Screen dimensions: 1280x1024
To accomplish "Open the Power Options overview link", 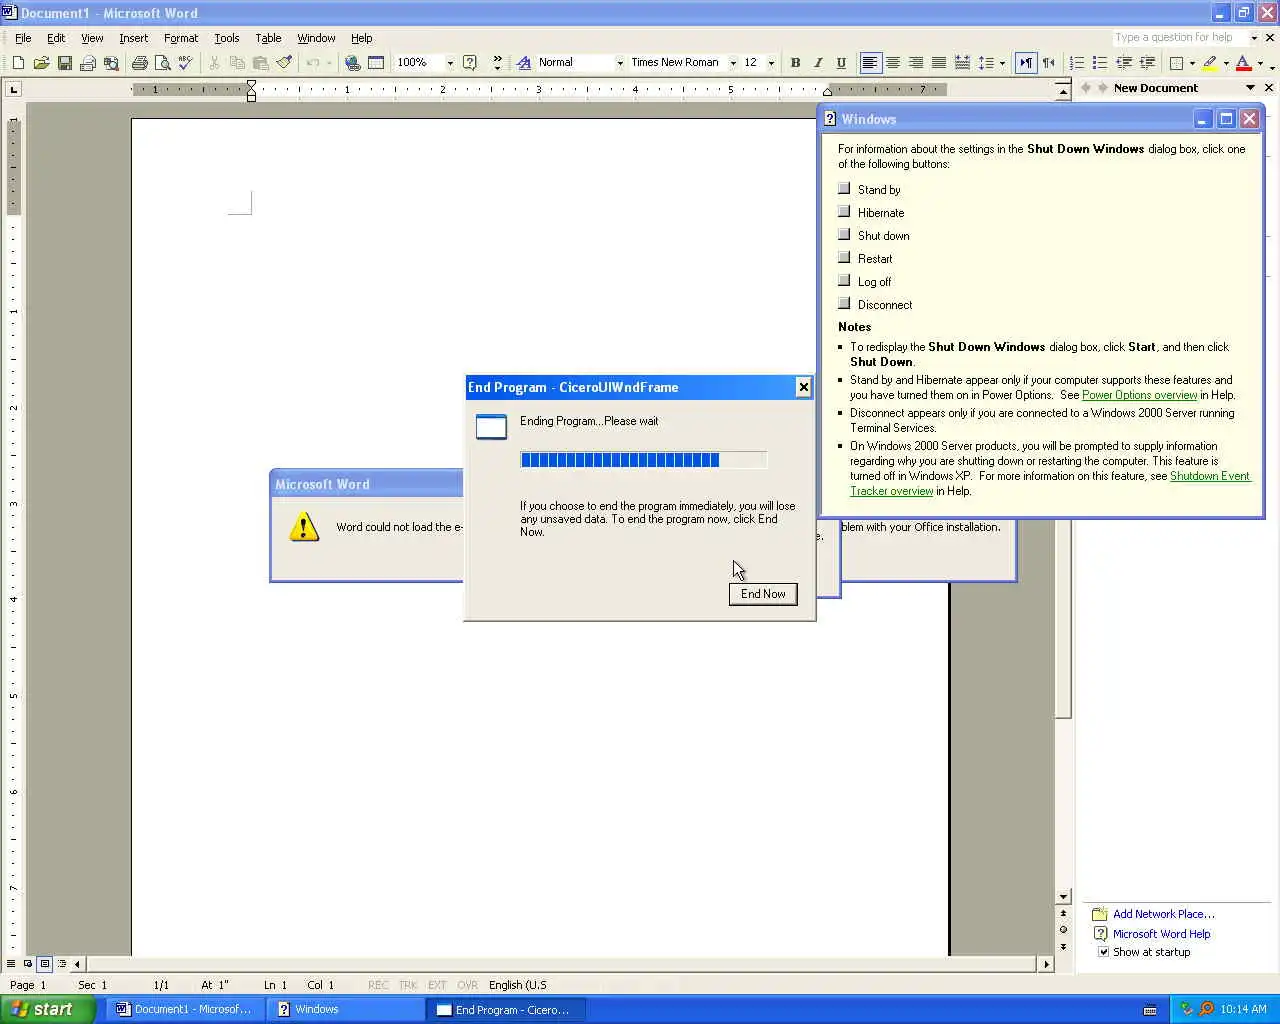I will click(1139, 395).
